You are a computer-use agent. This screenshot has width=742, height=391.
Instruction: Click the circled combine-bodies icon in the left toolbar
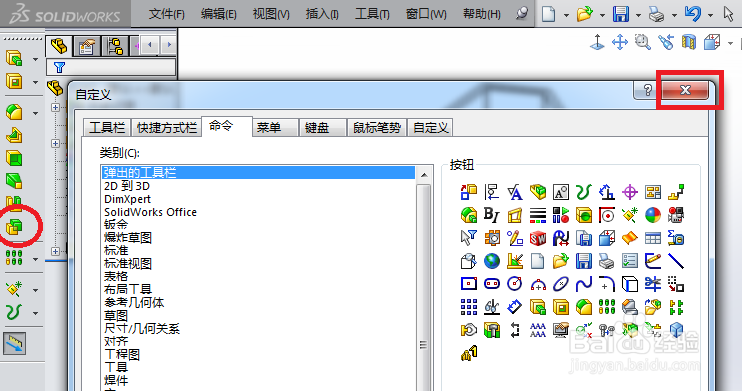coord(14,227)
